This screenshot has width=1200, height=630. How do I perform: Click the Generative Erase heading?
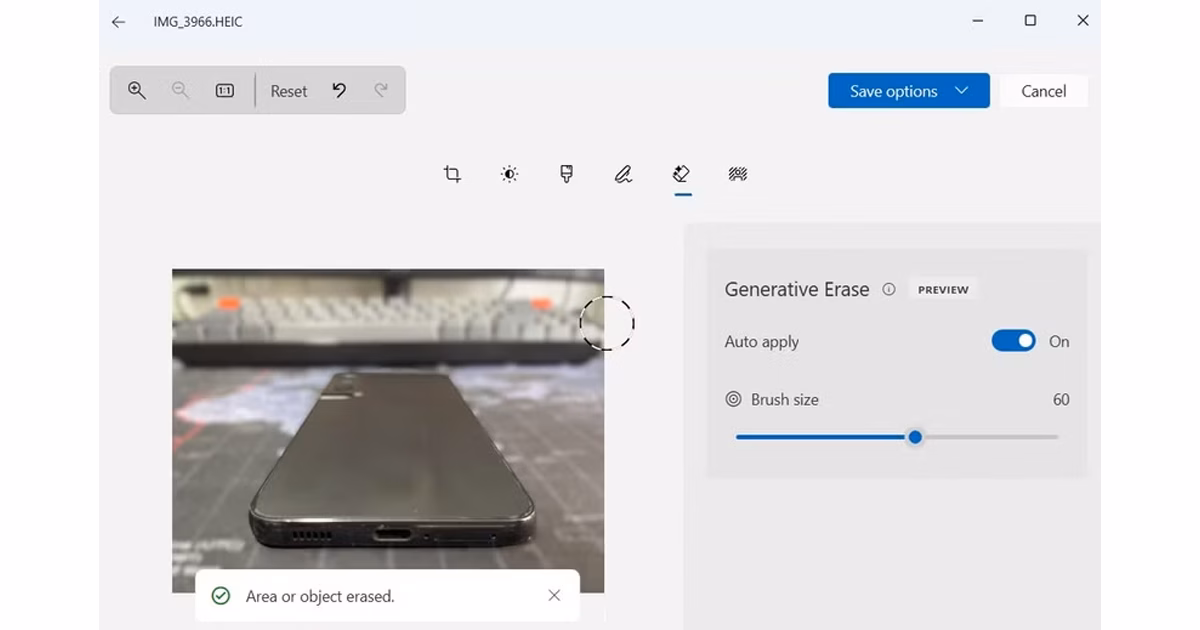coord(797,289)
